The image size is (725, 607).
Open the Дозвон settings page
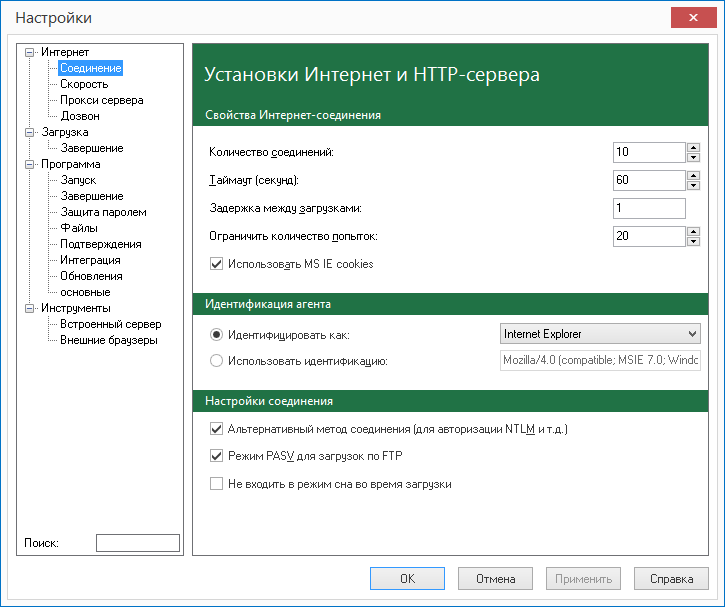pos(80,116)
